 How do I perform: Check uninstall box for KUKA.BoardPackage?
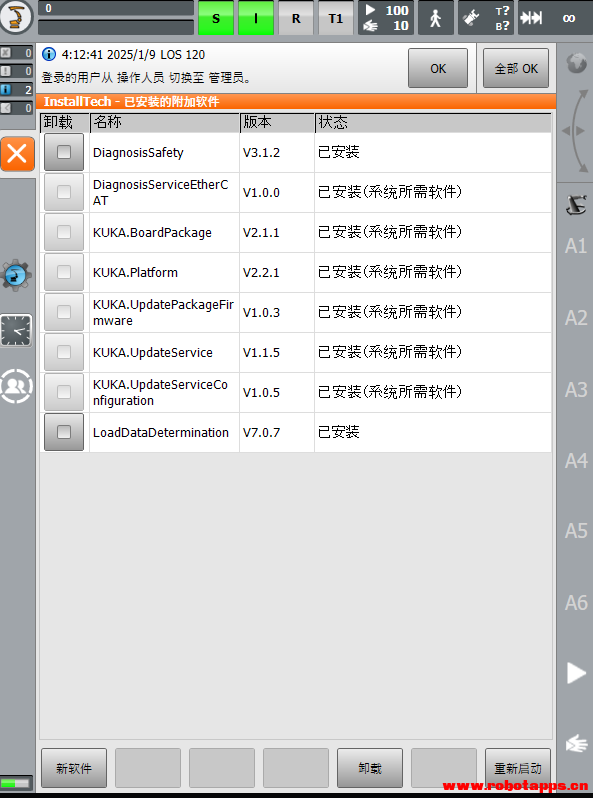click(x=64, y=232)
